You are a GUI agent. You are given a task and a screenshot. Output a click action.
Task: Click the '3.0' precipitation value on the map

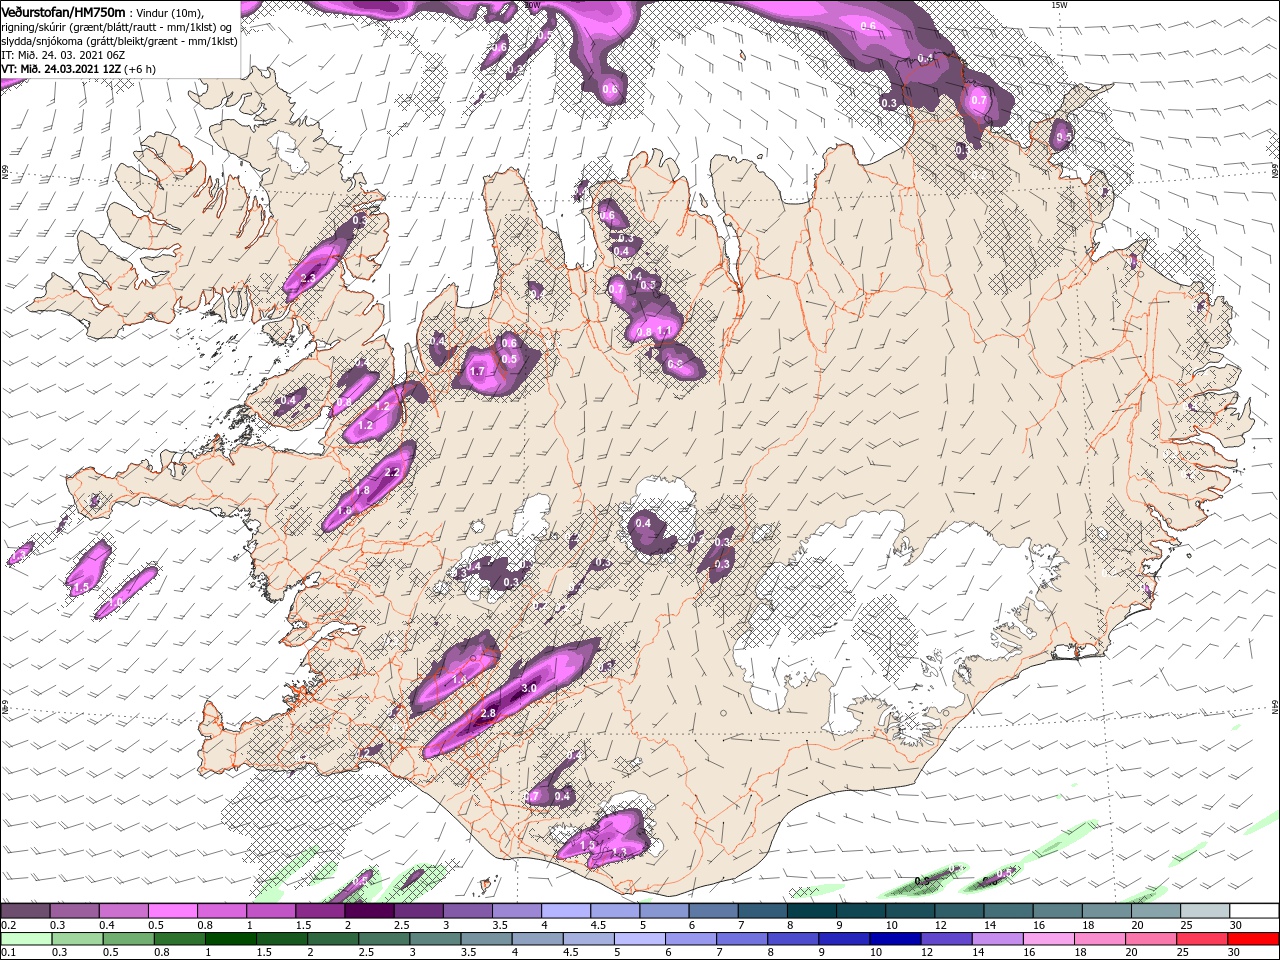tap(529, 689)
